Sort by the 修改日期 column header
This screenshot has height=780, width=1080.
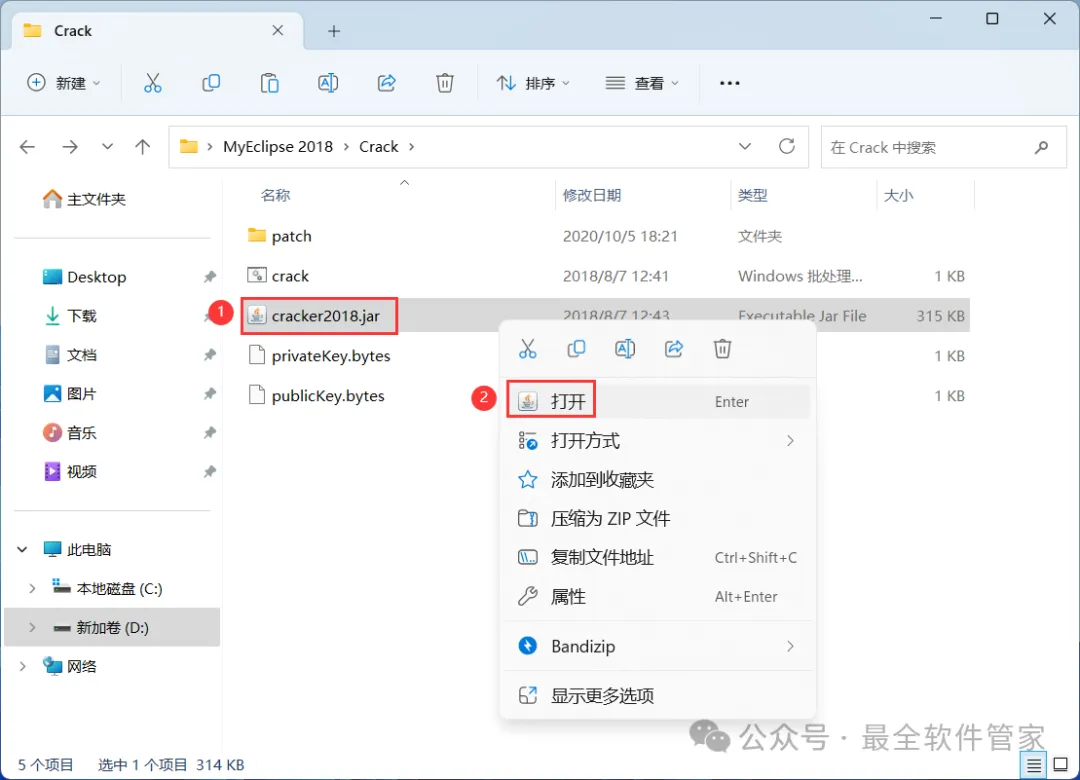click(x=592, y=196)
